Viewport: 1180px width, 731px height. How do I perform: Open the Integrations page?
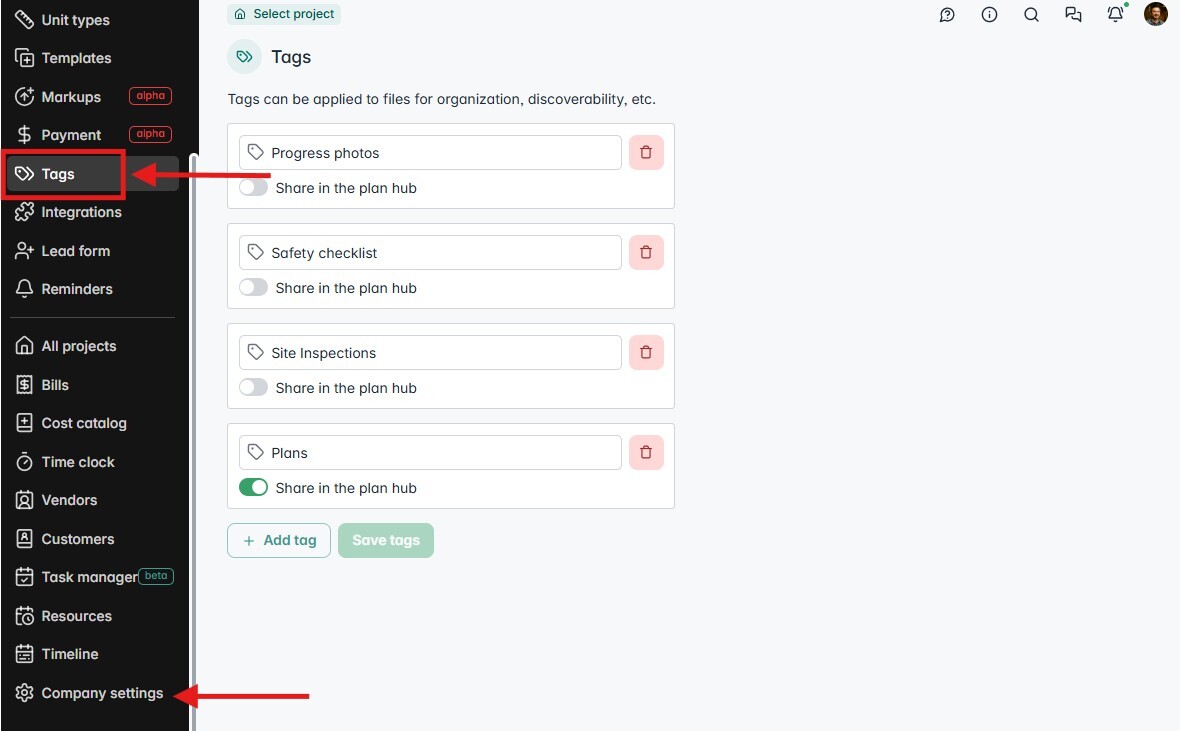click(x=81, y=212)
